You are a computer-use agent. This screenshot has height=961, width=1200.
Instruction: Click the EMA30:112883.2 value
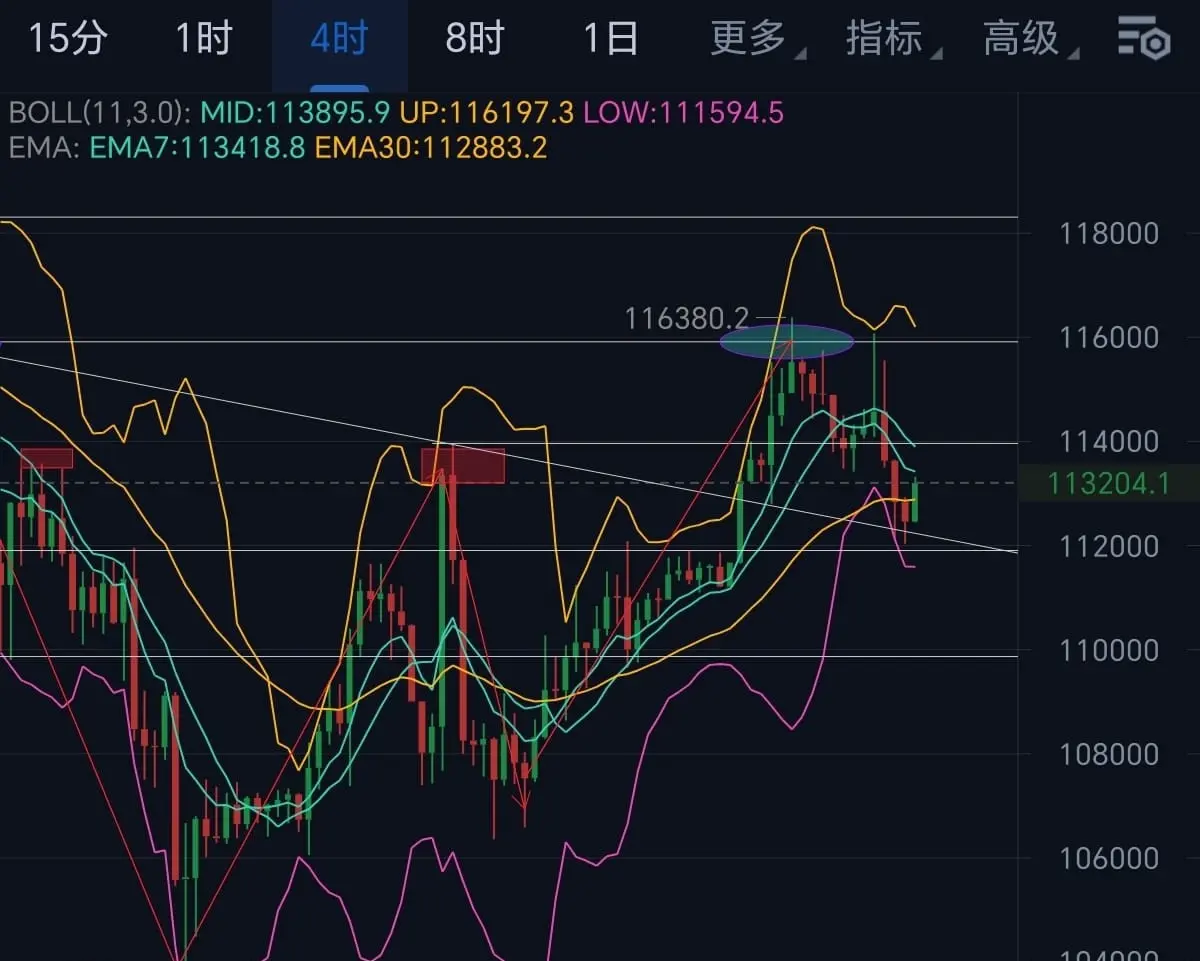pos(431,148)
